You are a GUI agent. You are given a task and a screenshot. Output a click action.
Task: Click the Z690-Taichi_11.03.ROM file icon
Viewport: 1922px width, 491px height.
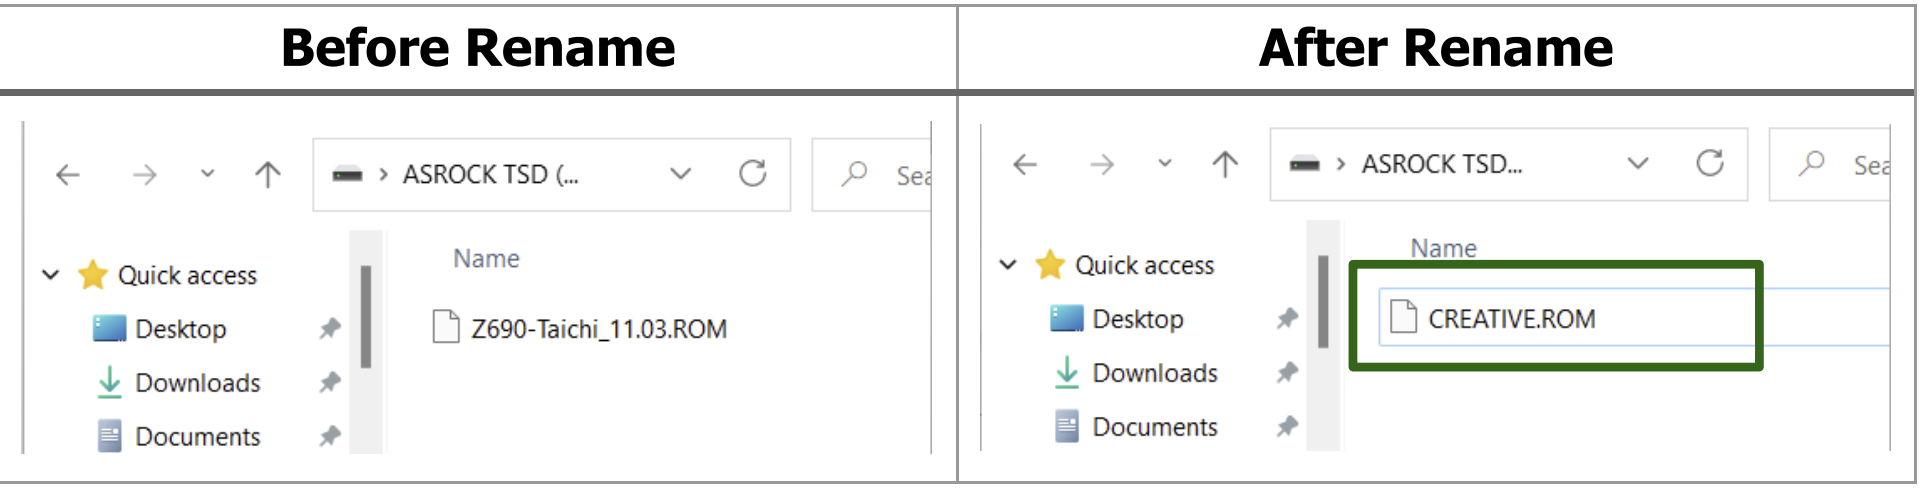click(445, 327)
